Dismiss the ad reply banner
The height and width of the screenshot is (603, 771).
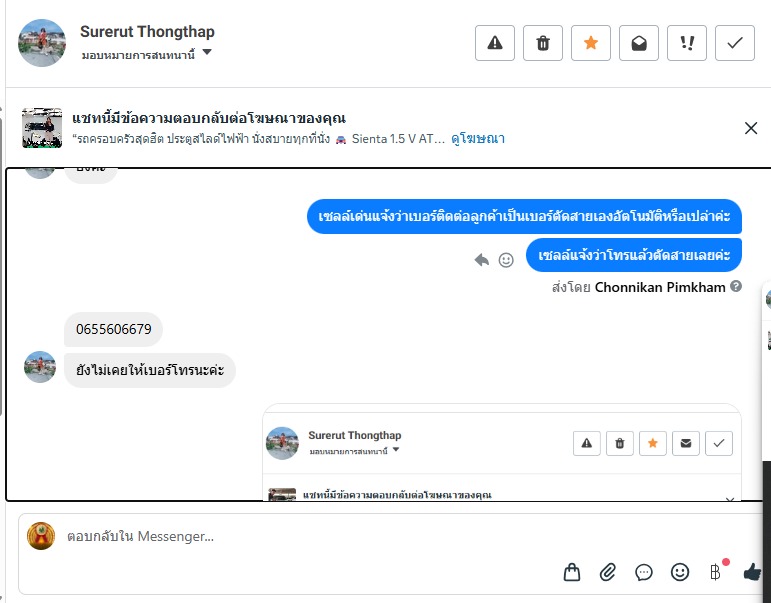click(751, 128)
